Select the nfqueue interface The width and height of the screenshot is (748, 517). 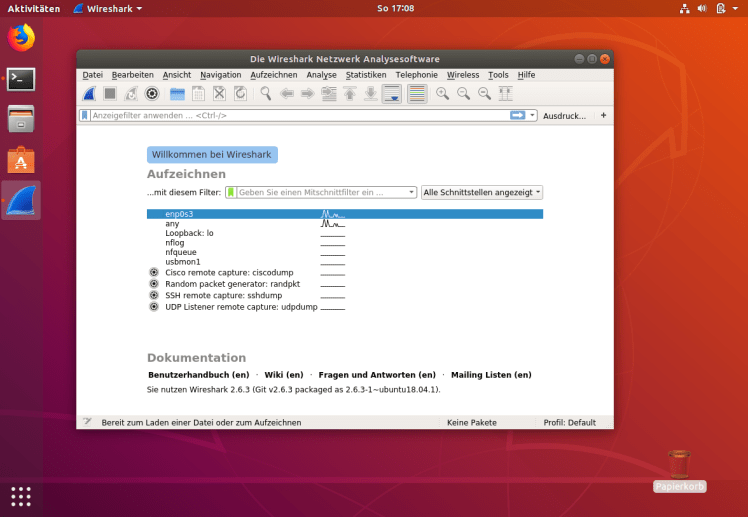345,252
